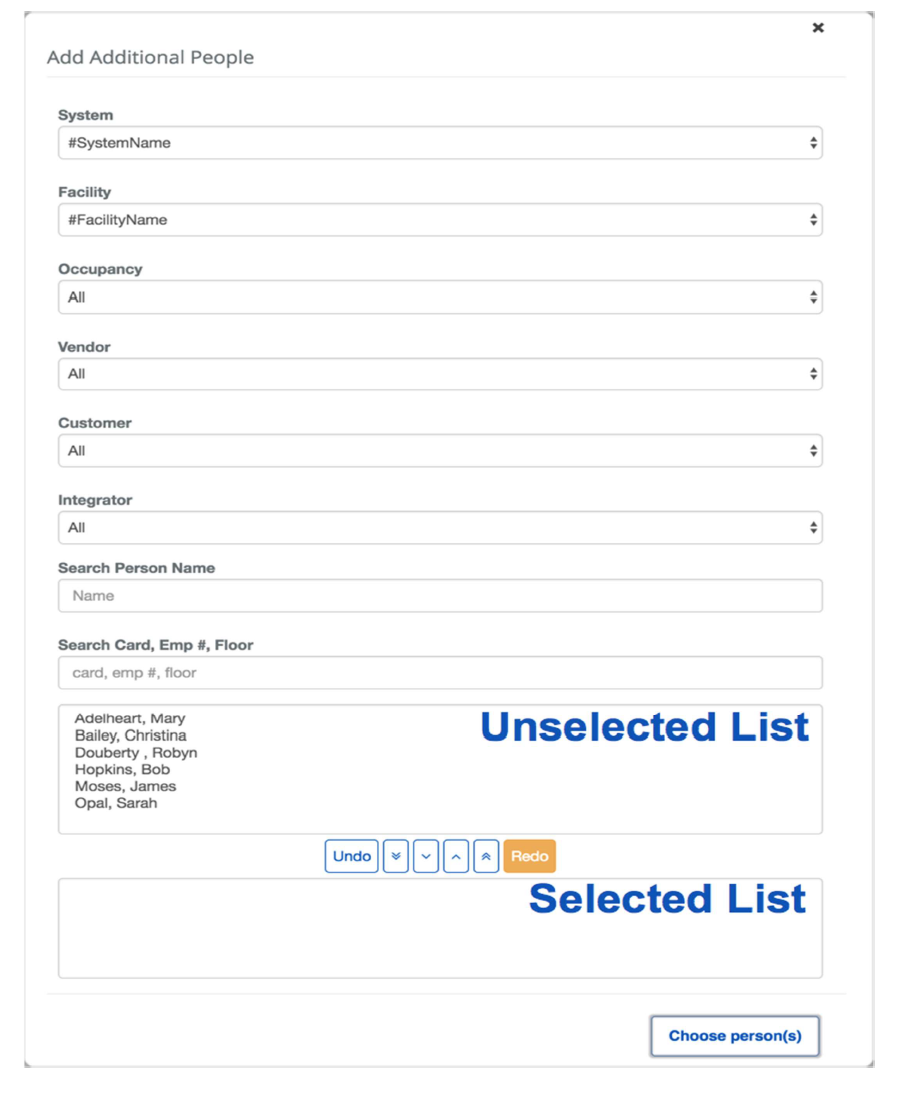Click the Search Person Name input field
The width and height of the screenshot is (914, 1099).
440,595
